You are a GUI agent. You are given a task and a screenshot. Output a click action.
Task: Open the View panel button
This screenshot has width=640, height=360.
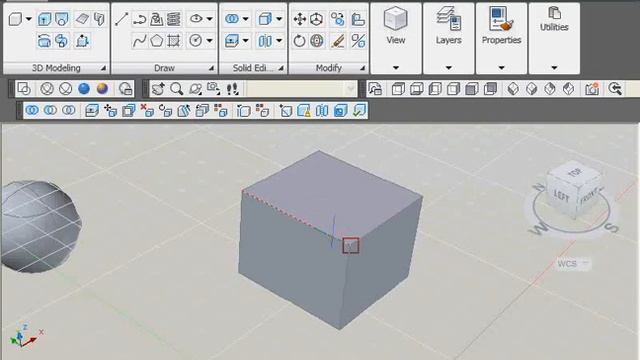(x=396, y=38)
